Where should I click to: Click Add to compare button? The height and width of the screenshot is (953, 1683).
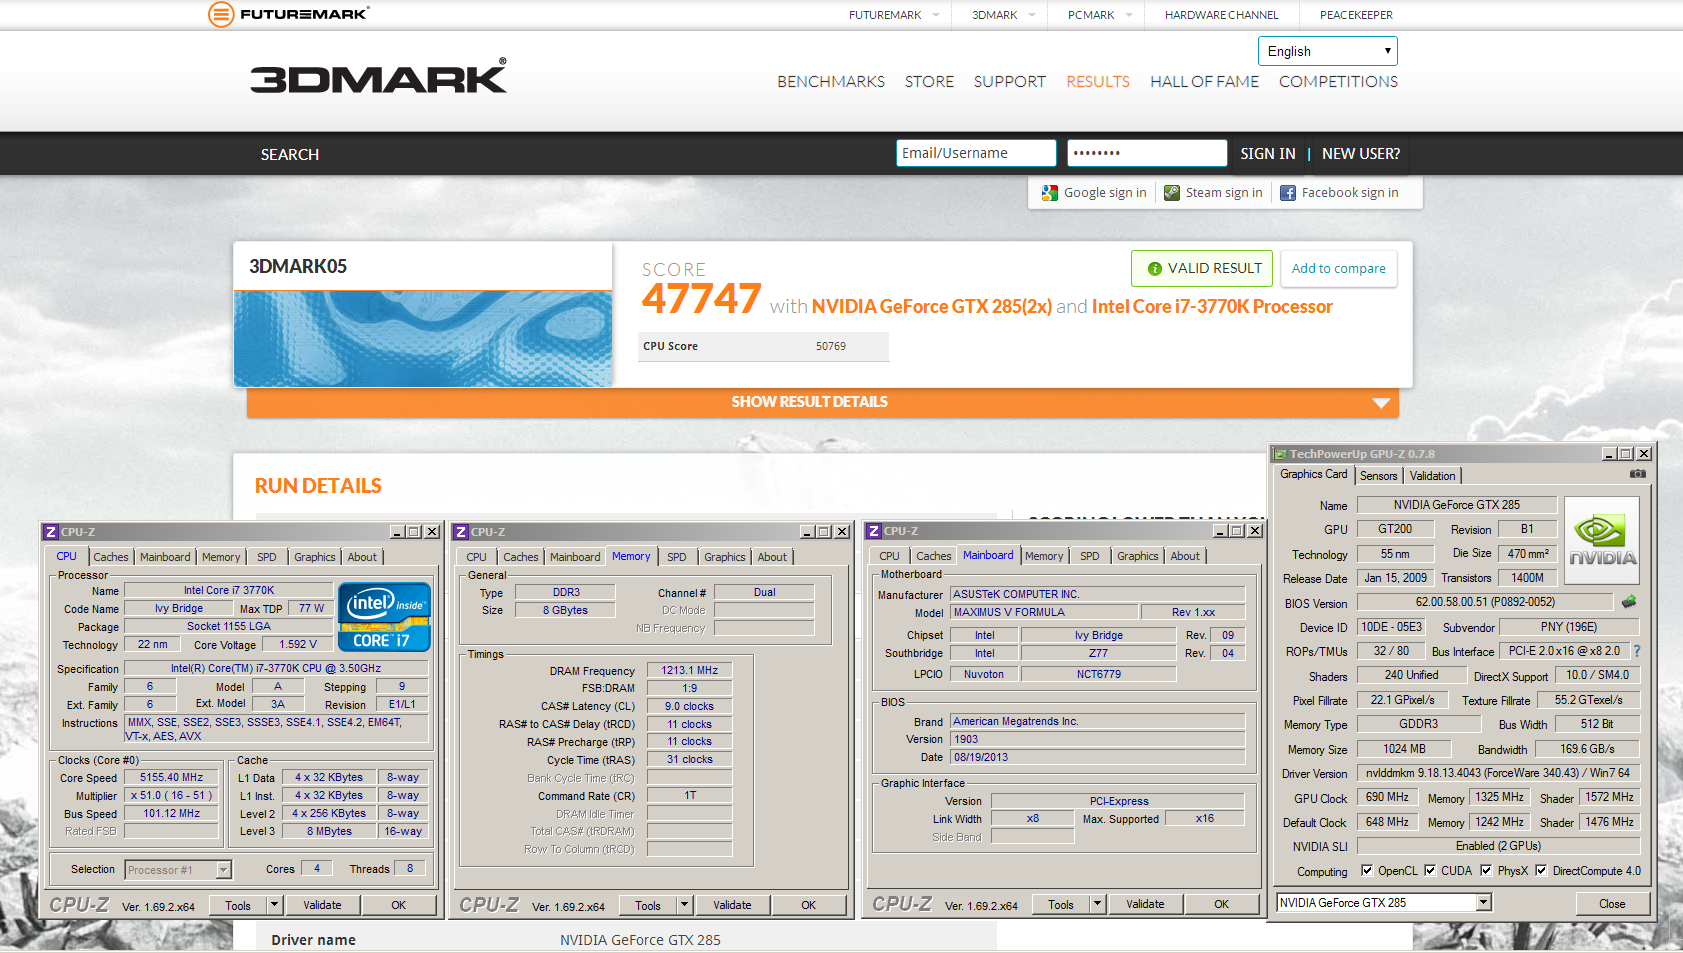click(1338, 269)
